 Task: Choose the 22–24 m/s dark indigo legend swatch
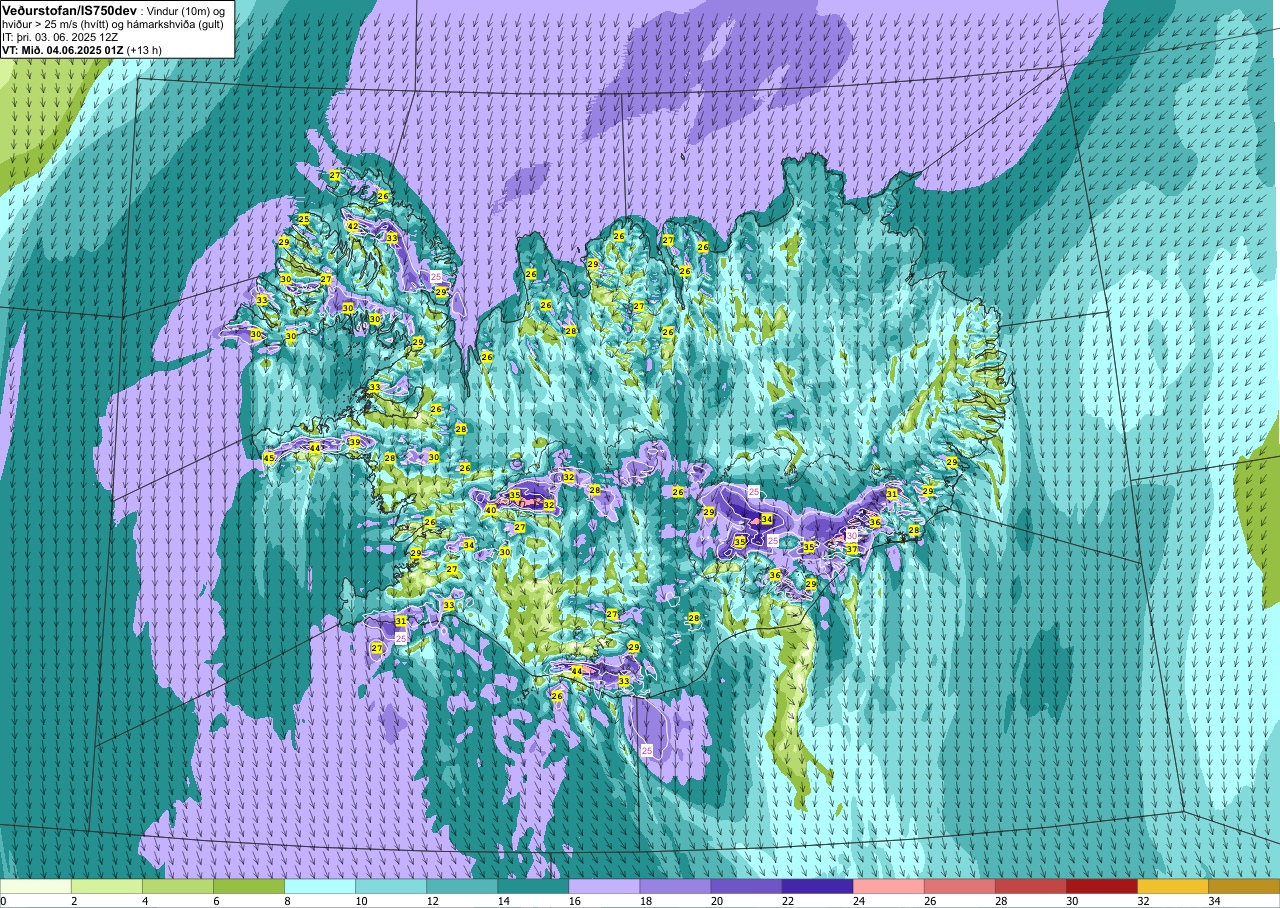point(817,886)
